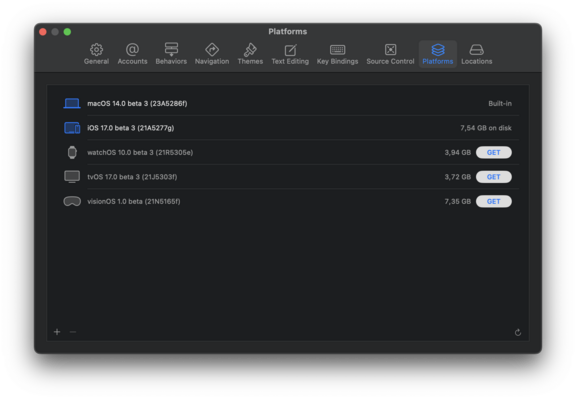Viewport: 576px width, 399px height.
Task: Get the tvOS 17.0 beta 3 platform
Action: click(493, 177)
